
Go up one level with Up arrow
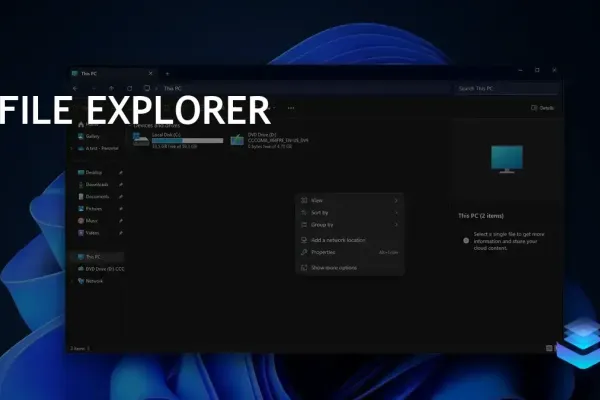pos(111,88)
